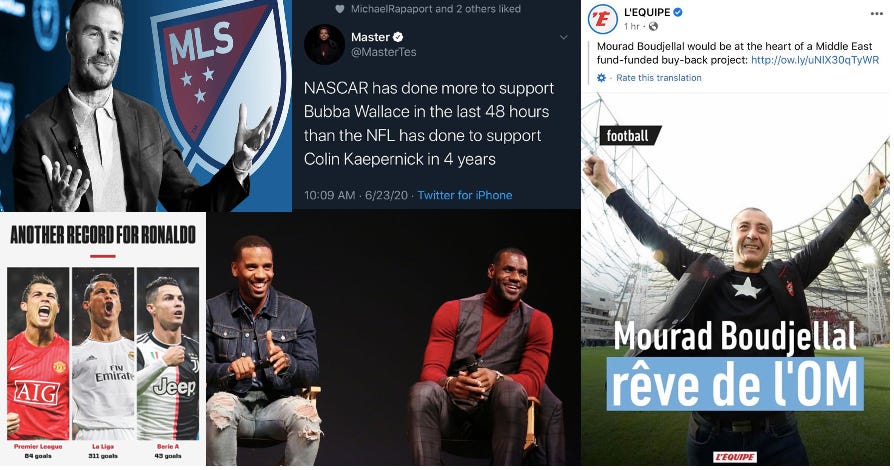894x470 pixels.
Task: Open Master's profile avatar picture
Action: tap(324, 45)
